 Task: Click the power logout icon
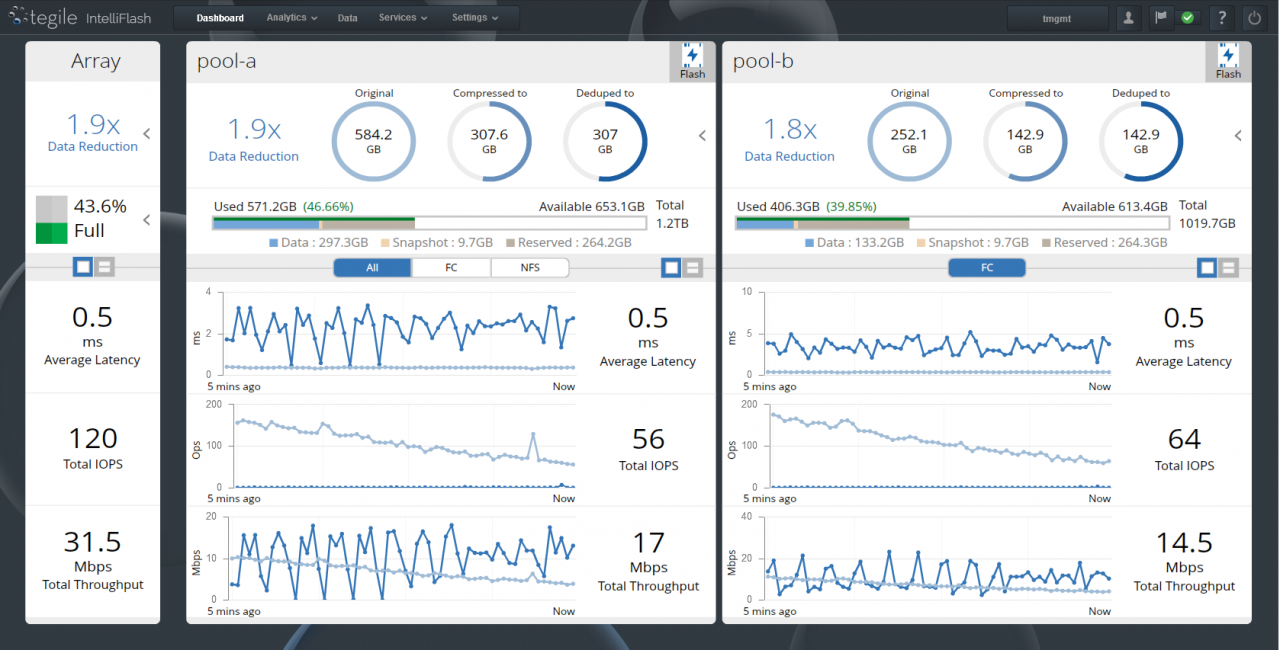1254,18
